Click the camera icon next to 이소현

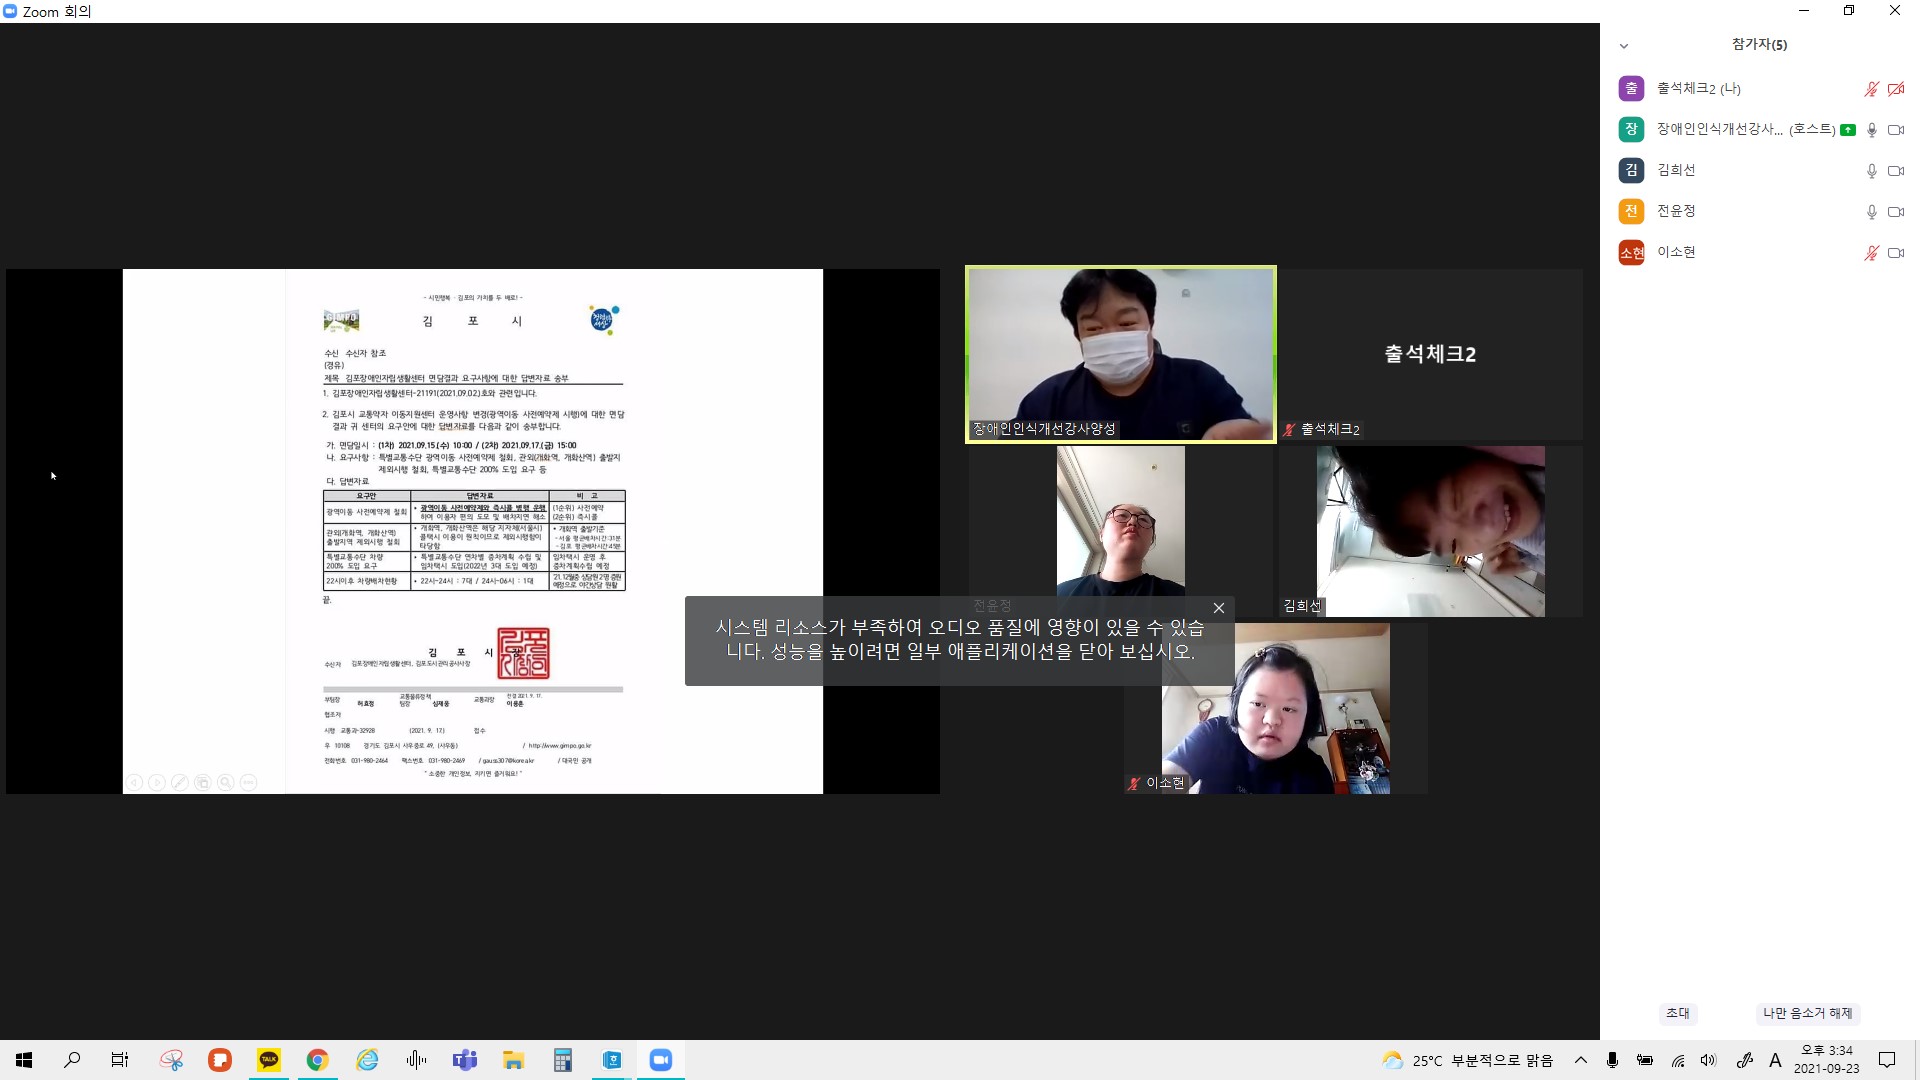click(1895, 253)
